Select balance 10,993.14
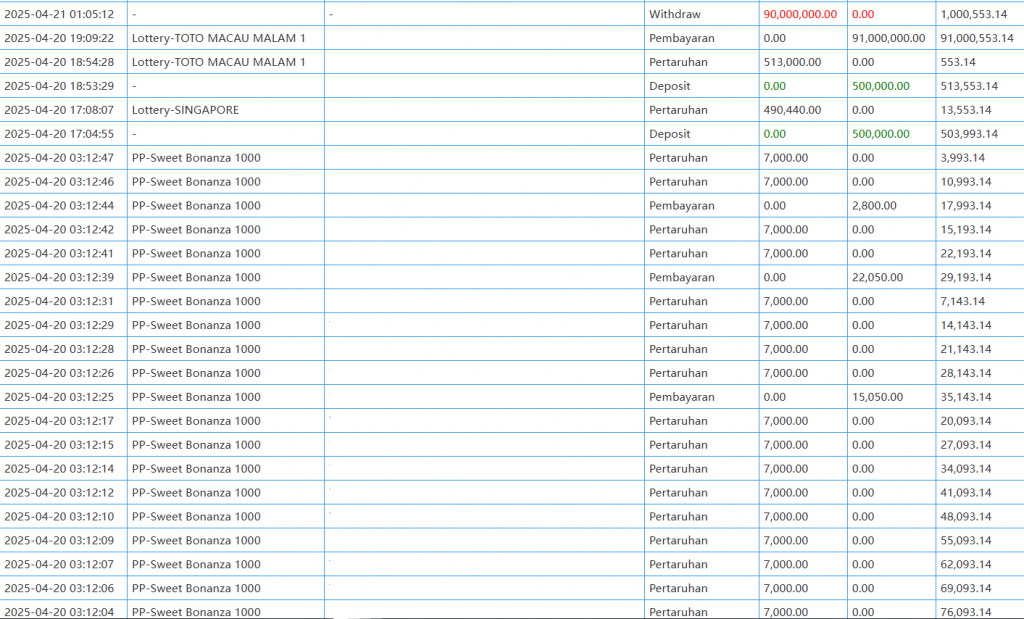This screenshot has height=619, width=1024. (966, 182)
